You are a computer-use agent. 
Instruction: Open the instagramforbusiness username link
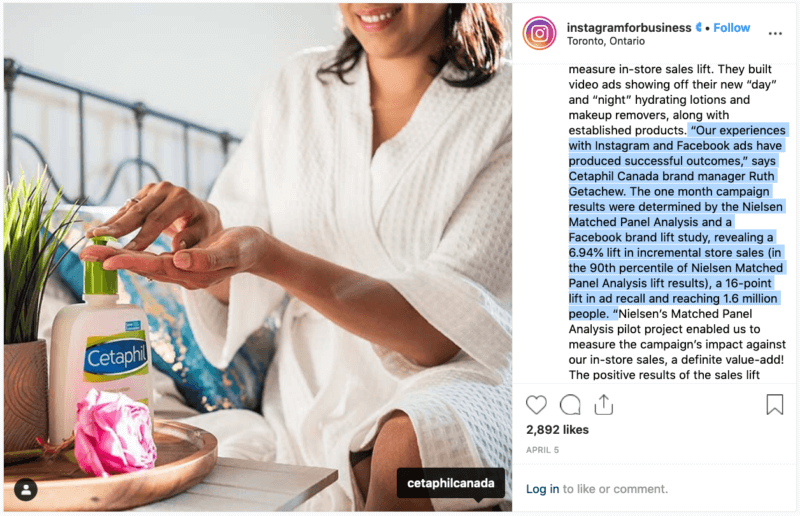629,28
